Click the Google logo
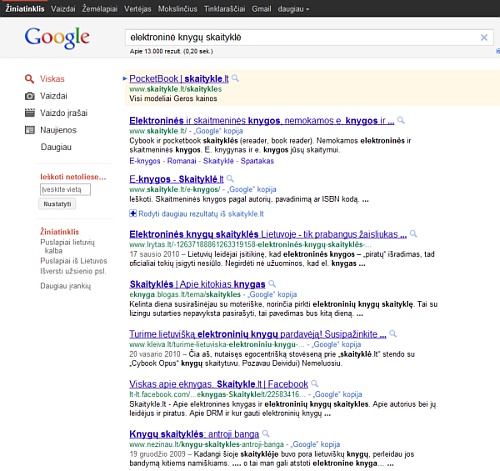The height and width of the screenshot is (471, 500). [57, 38]
